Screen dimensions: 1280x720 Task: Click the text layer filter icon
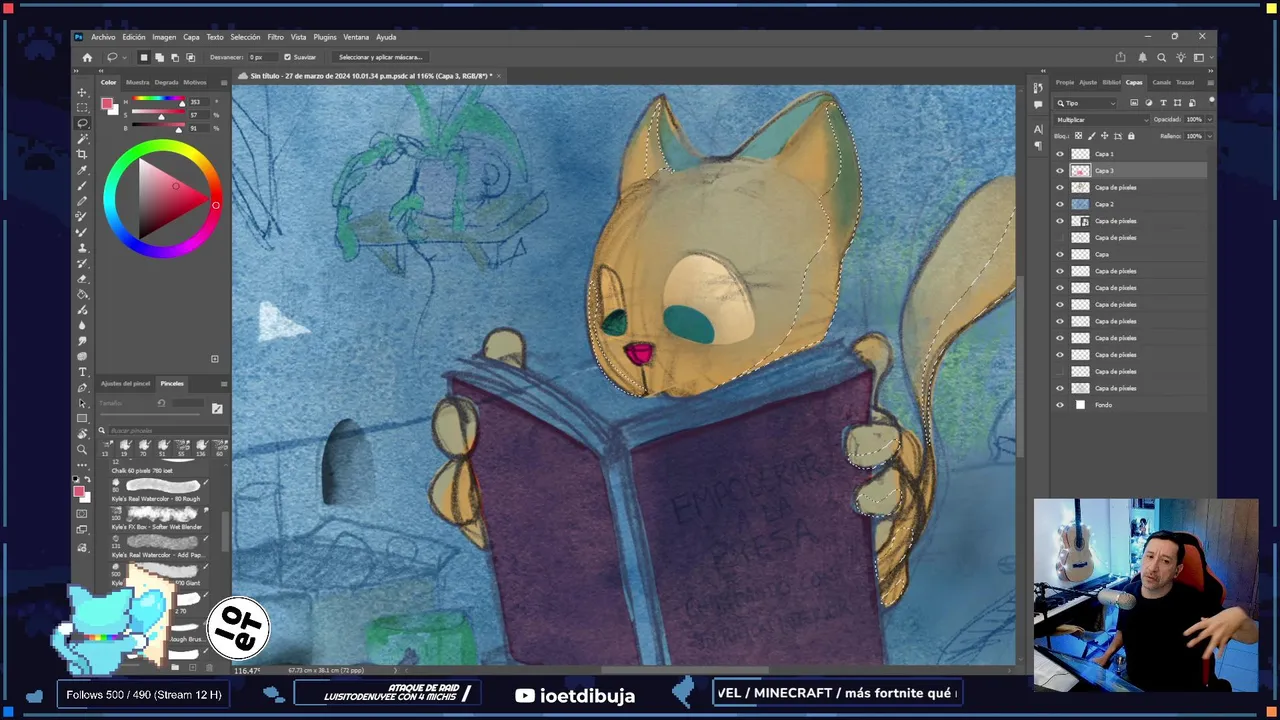point(1163,103)
